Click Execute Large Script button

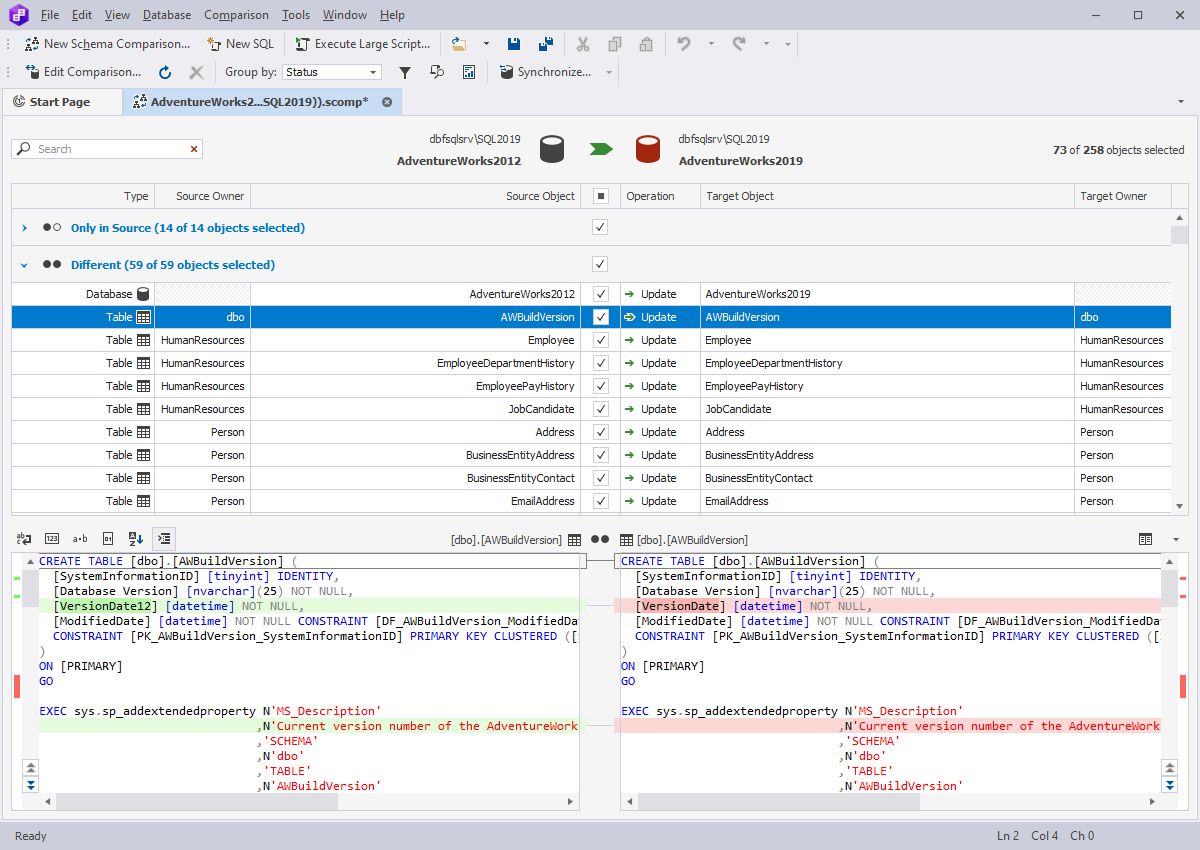click(x=362, y=44)
